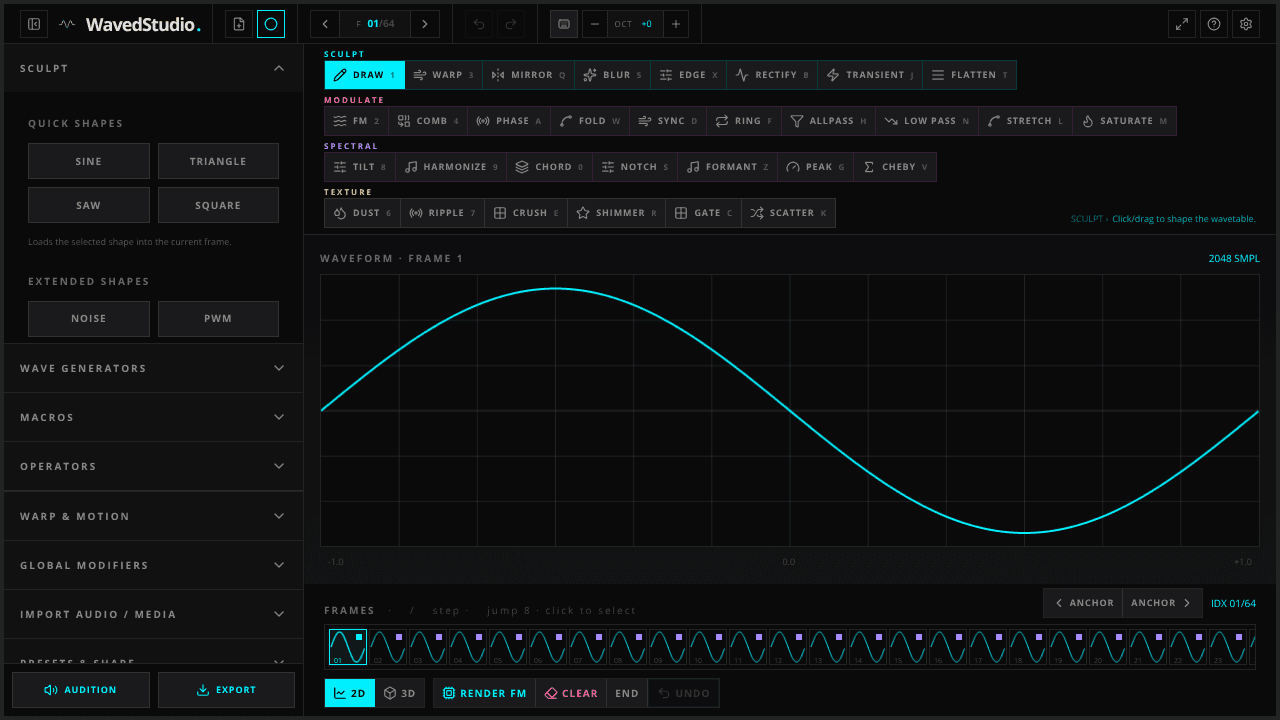Select the Notch tool
Image resolution: width=1280 pixels, height=720 pixels.
[635, 167]
